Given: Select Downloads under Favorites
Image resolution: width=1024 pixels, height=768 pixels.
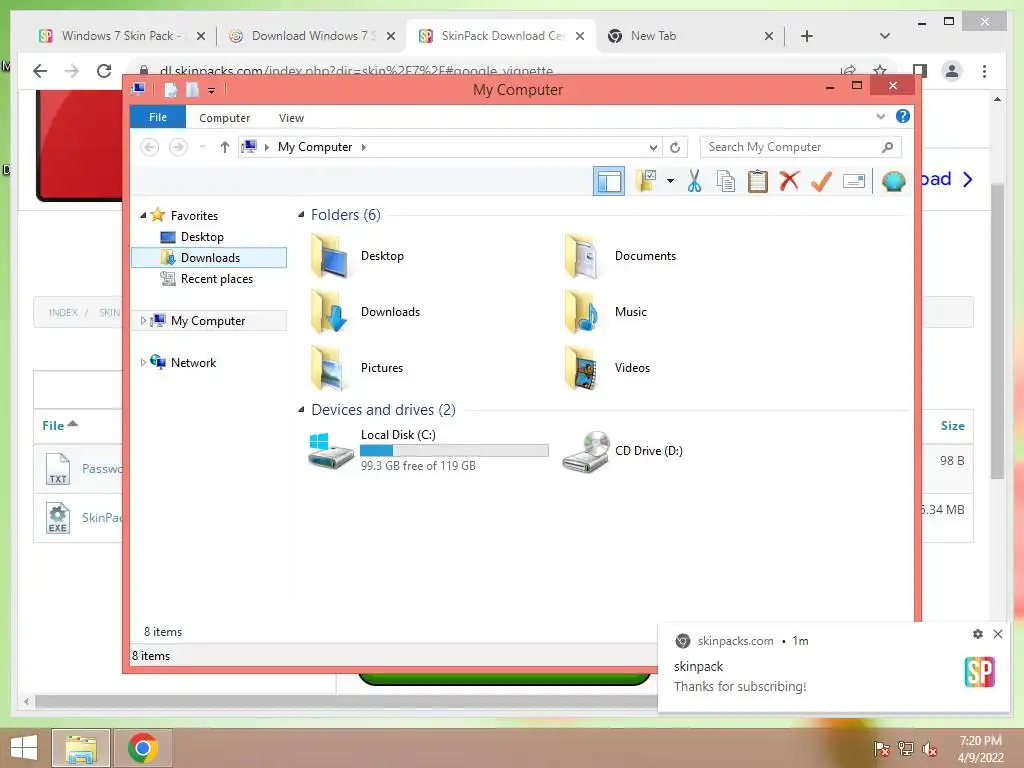Looking at the screenshot, I should pyautogui.click(x=209, y=257).
